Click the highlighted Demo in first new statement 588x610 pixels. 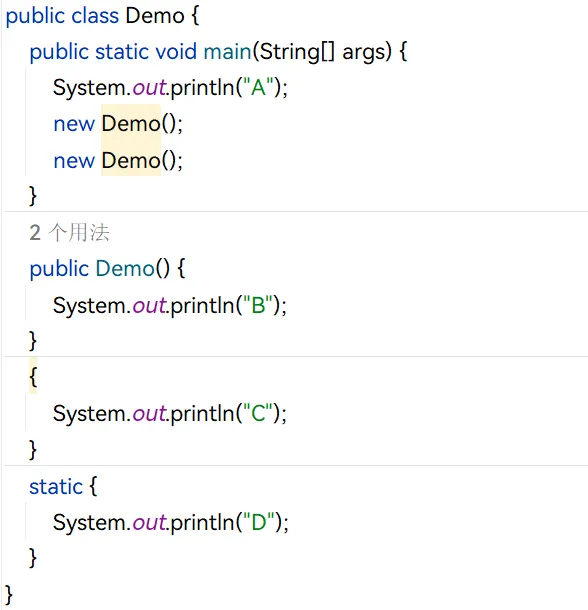[131, 124]
